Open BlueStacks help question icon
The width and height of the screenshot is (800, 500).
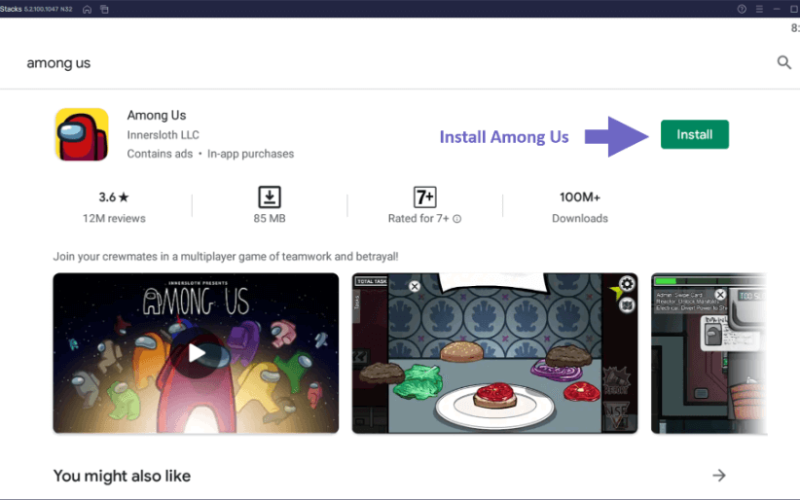tap(742, 9)
